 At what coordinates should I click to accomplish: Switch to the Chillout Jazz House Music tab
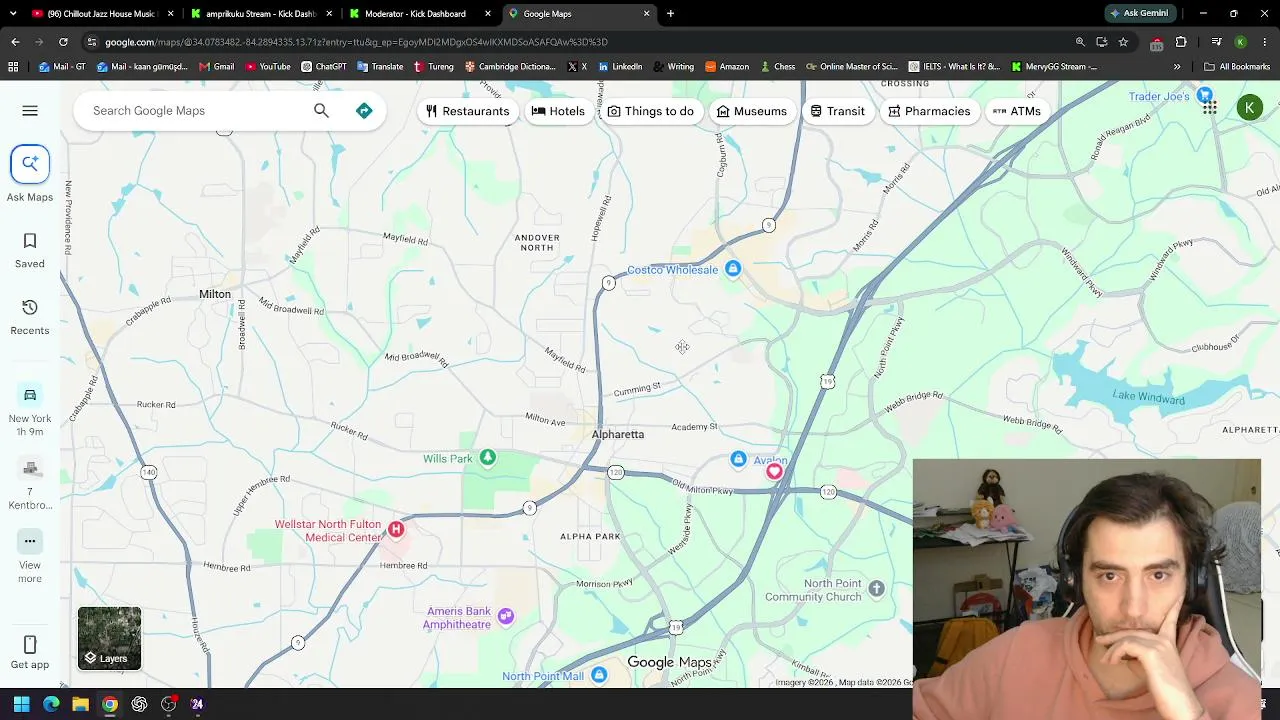95,14
